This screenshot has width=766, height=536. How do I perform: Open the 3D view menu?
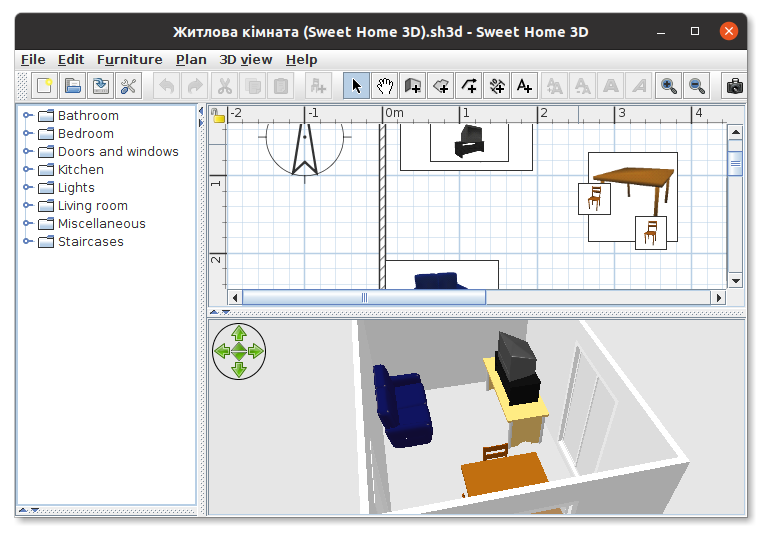(246, 60)
